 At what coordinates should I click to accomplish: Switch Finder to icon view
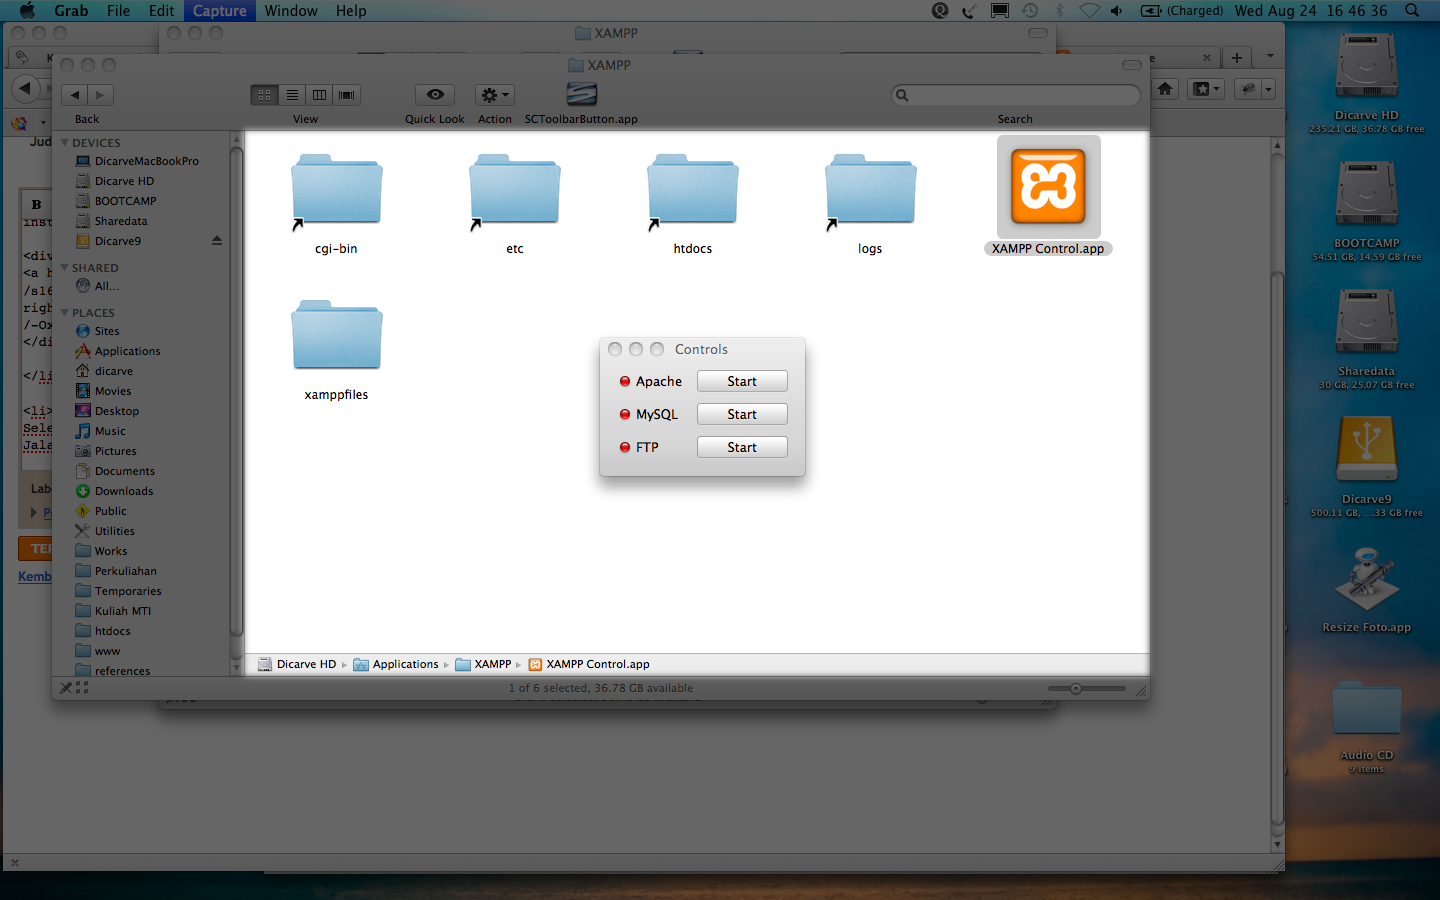point(264,95)
